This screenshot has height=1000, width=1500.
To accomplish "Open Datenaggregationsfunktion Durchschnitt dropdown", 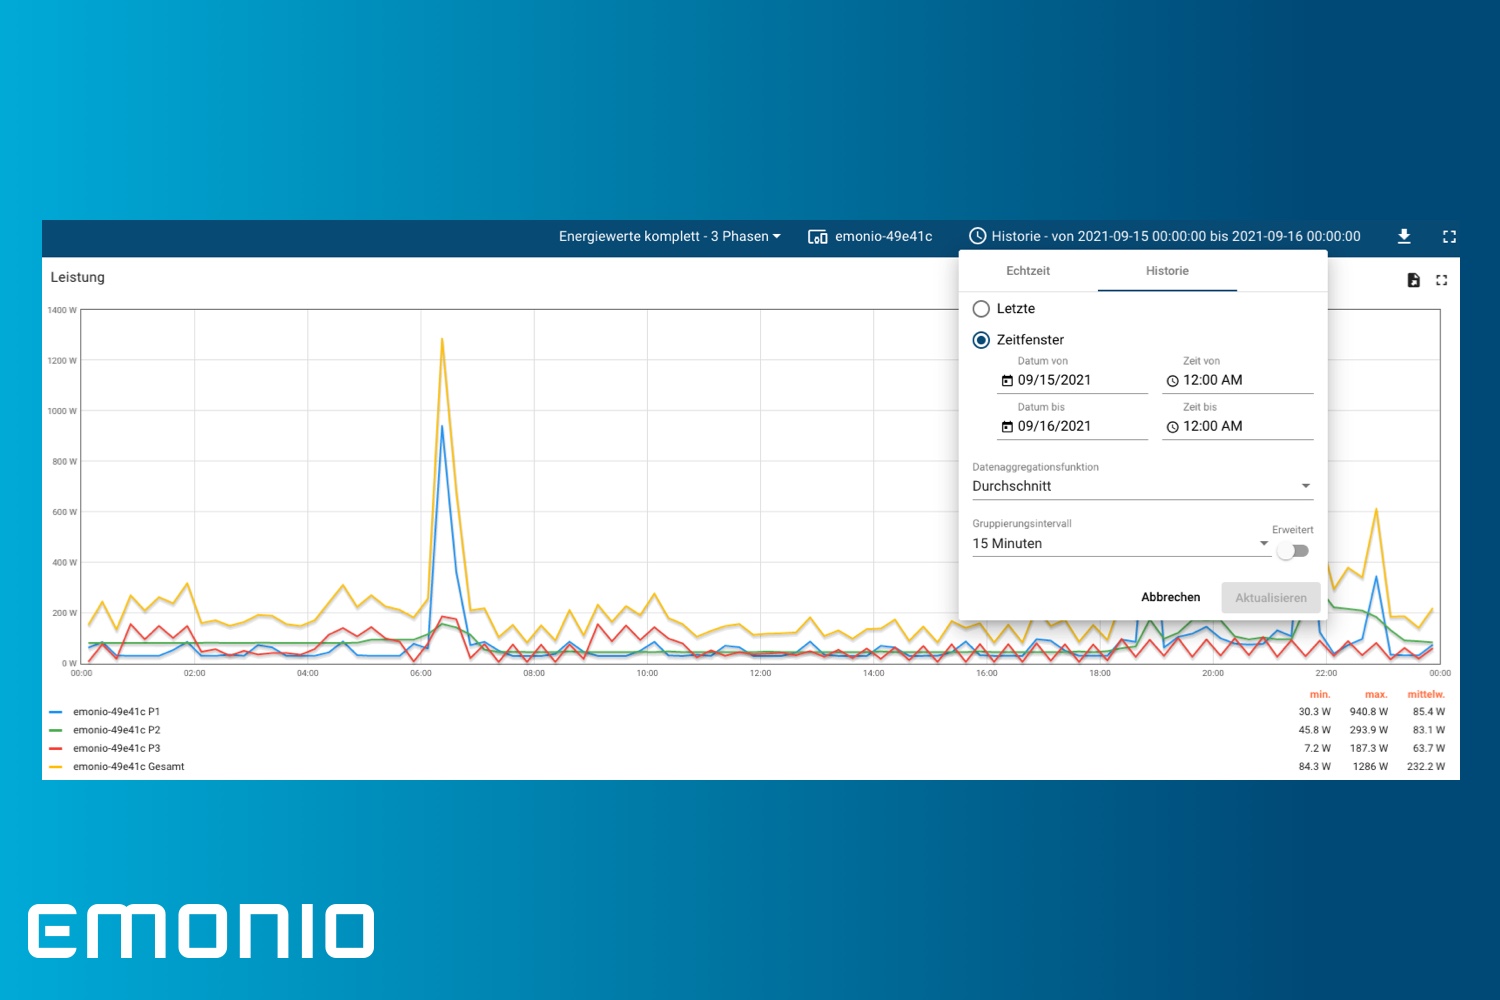I will [1142, 486].
